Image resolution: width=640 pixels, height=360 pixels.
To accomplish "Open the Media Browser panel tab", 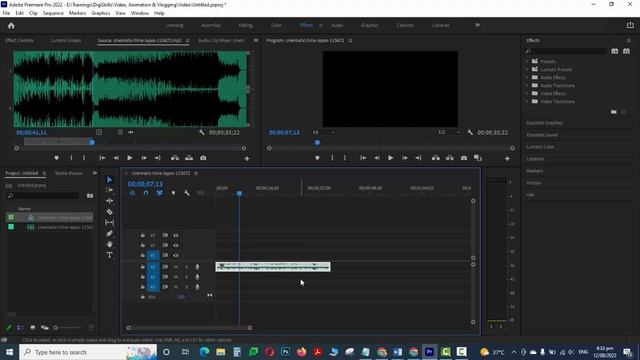I will [x=69, y=173].
